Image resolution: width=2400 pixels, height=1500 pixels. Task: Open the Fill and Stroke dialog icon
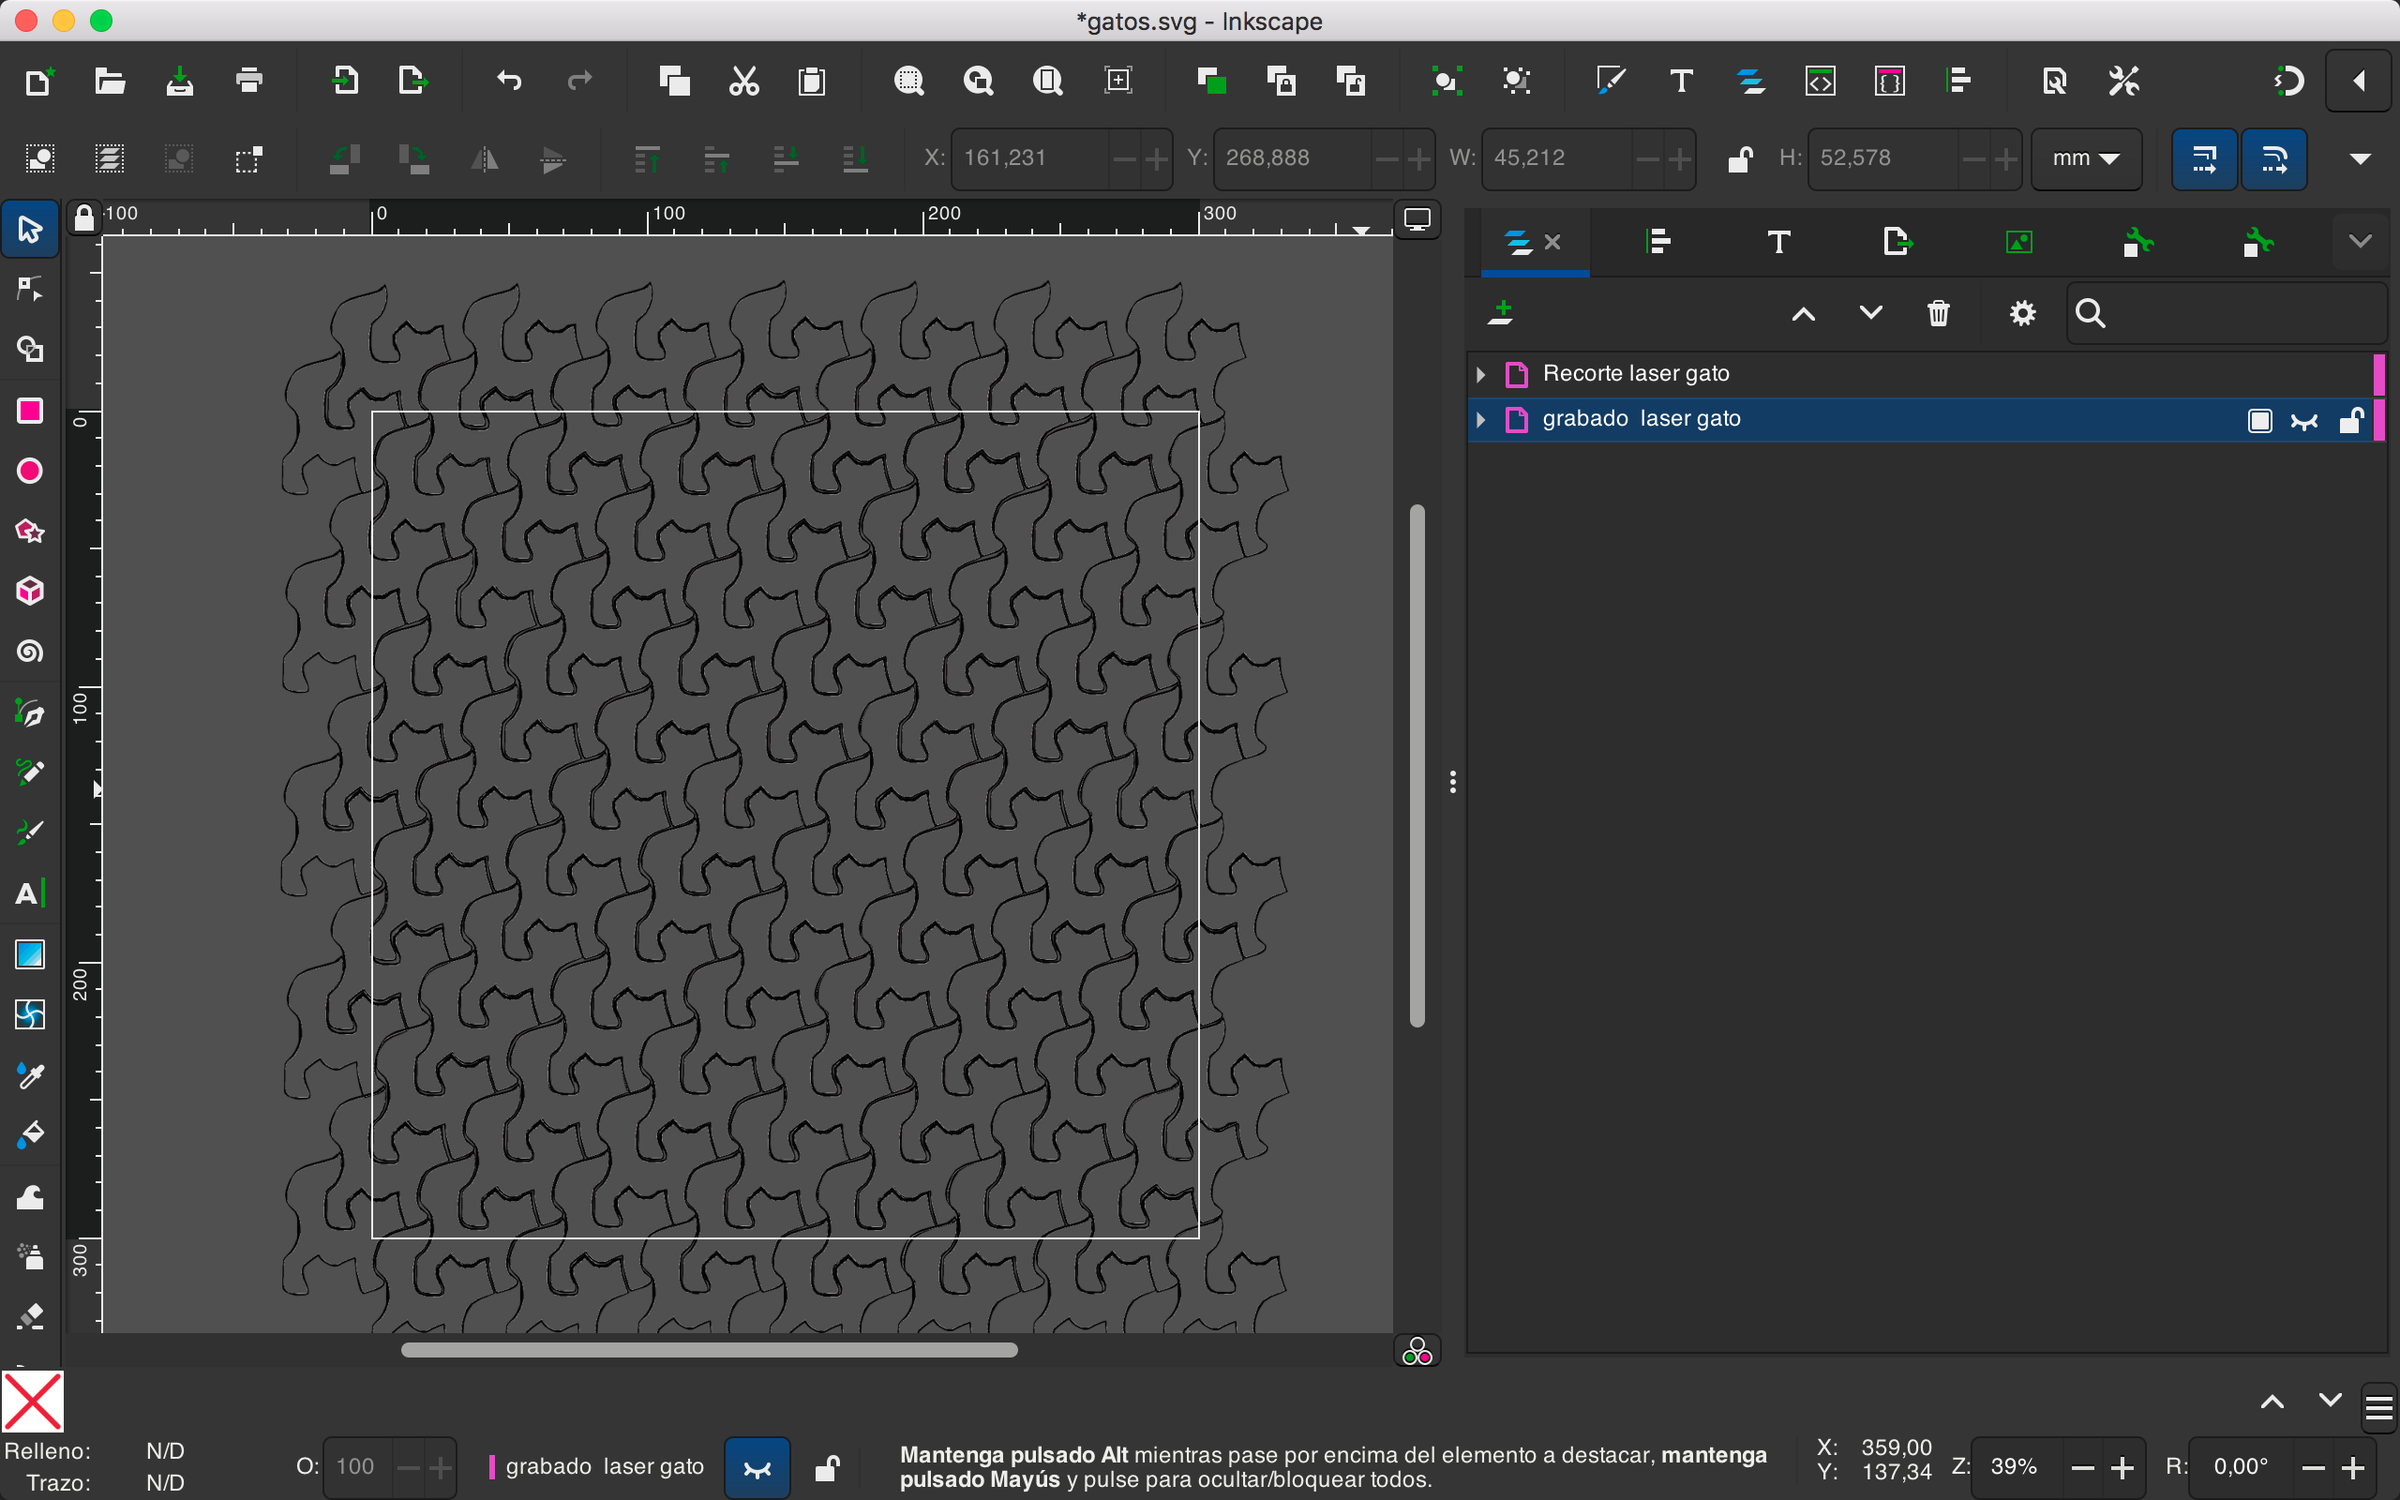[1610, 81]
